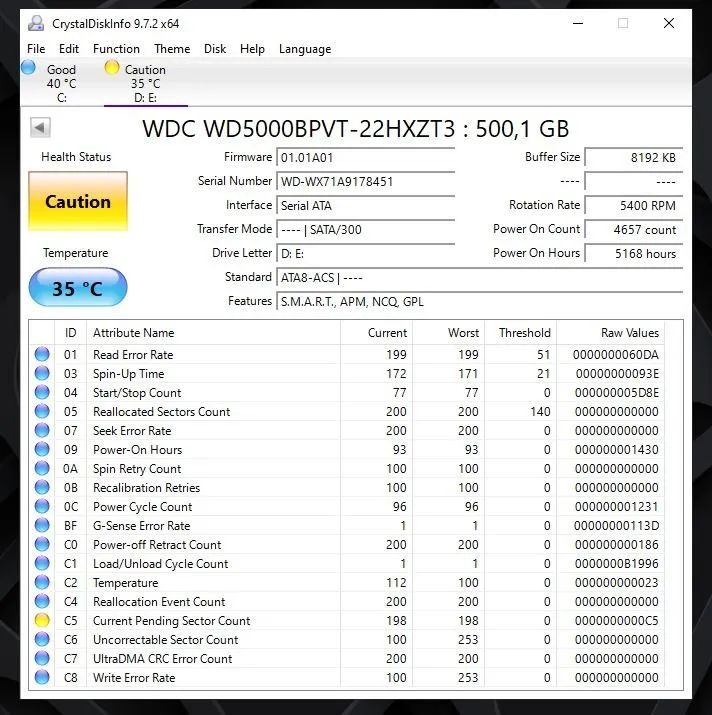This screenshot has width=712, height=715.
Task: Select the Caution 35 °C D: E: disk tab
Action: point(146,83)
